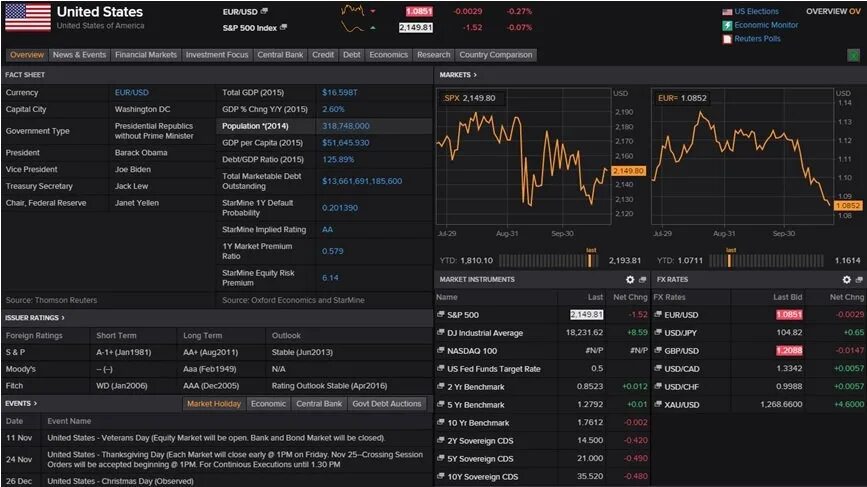Click the StarMine Implied Rating AA value
This screenshot has width=867, height=487.
point(327,229)
